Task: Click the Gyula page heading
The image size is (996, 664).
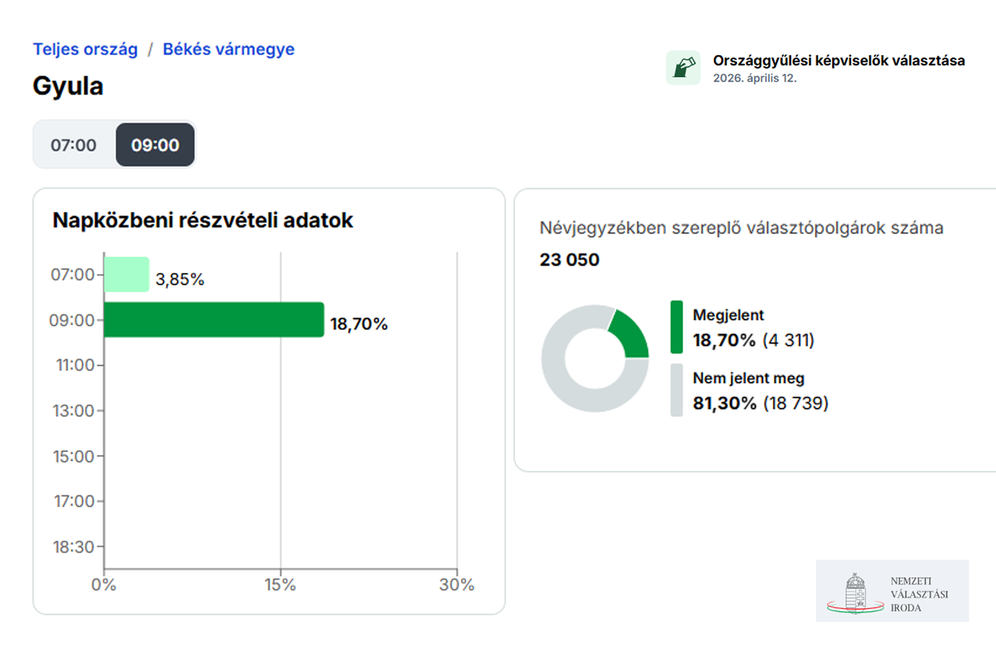Action: 68,86
